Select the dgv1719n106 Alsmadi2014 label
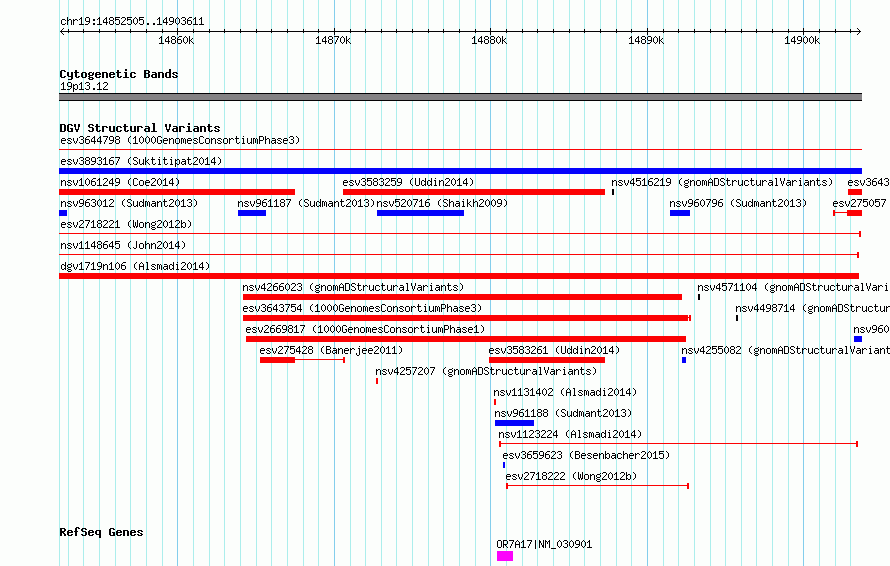Viewport: 890px width, 566px height. pos(135,266)
